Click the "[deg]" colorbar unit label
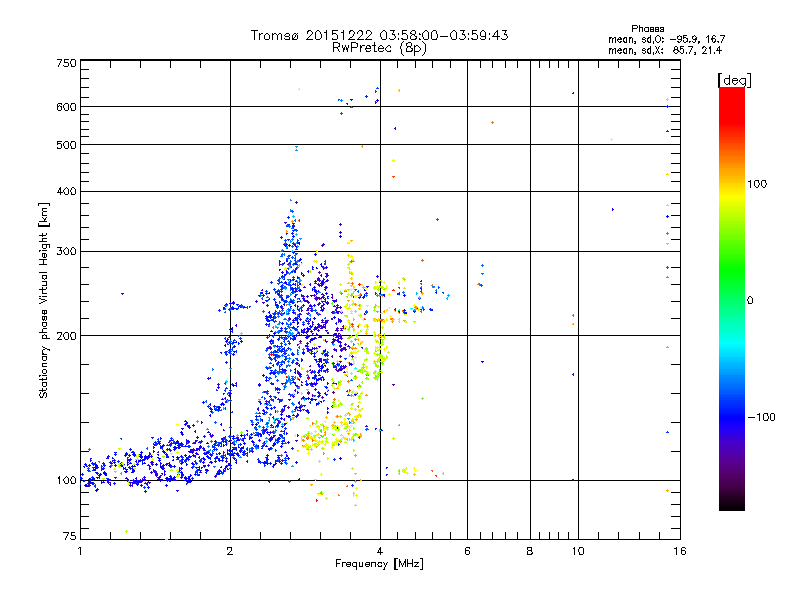This screenshot has height=600, width=800. tap(734, 80)
